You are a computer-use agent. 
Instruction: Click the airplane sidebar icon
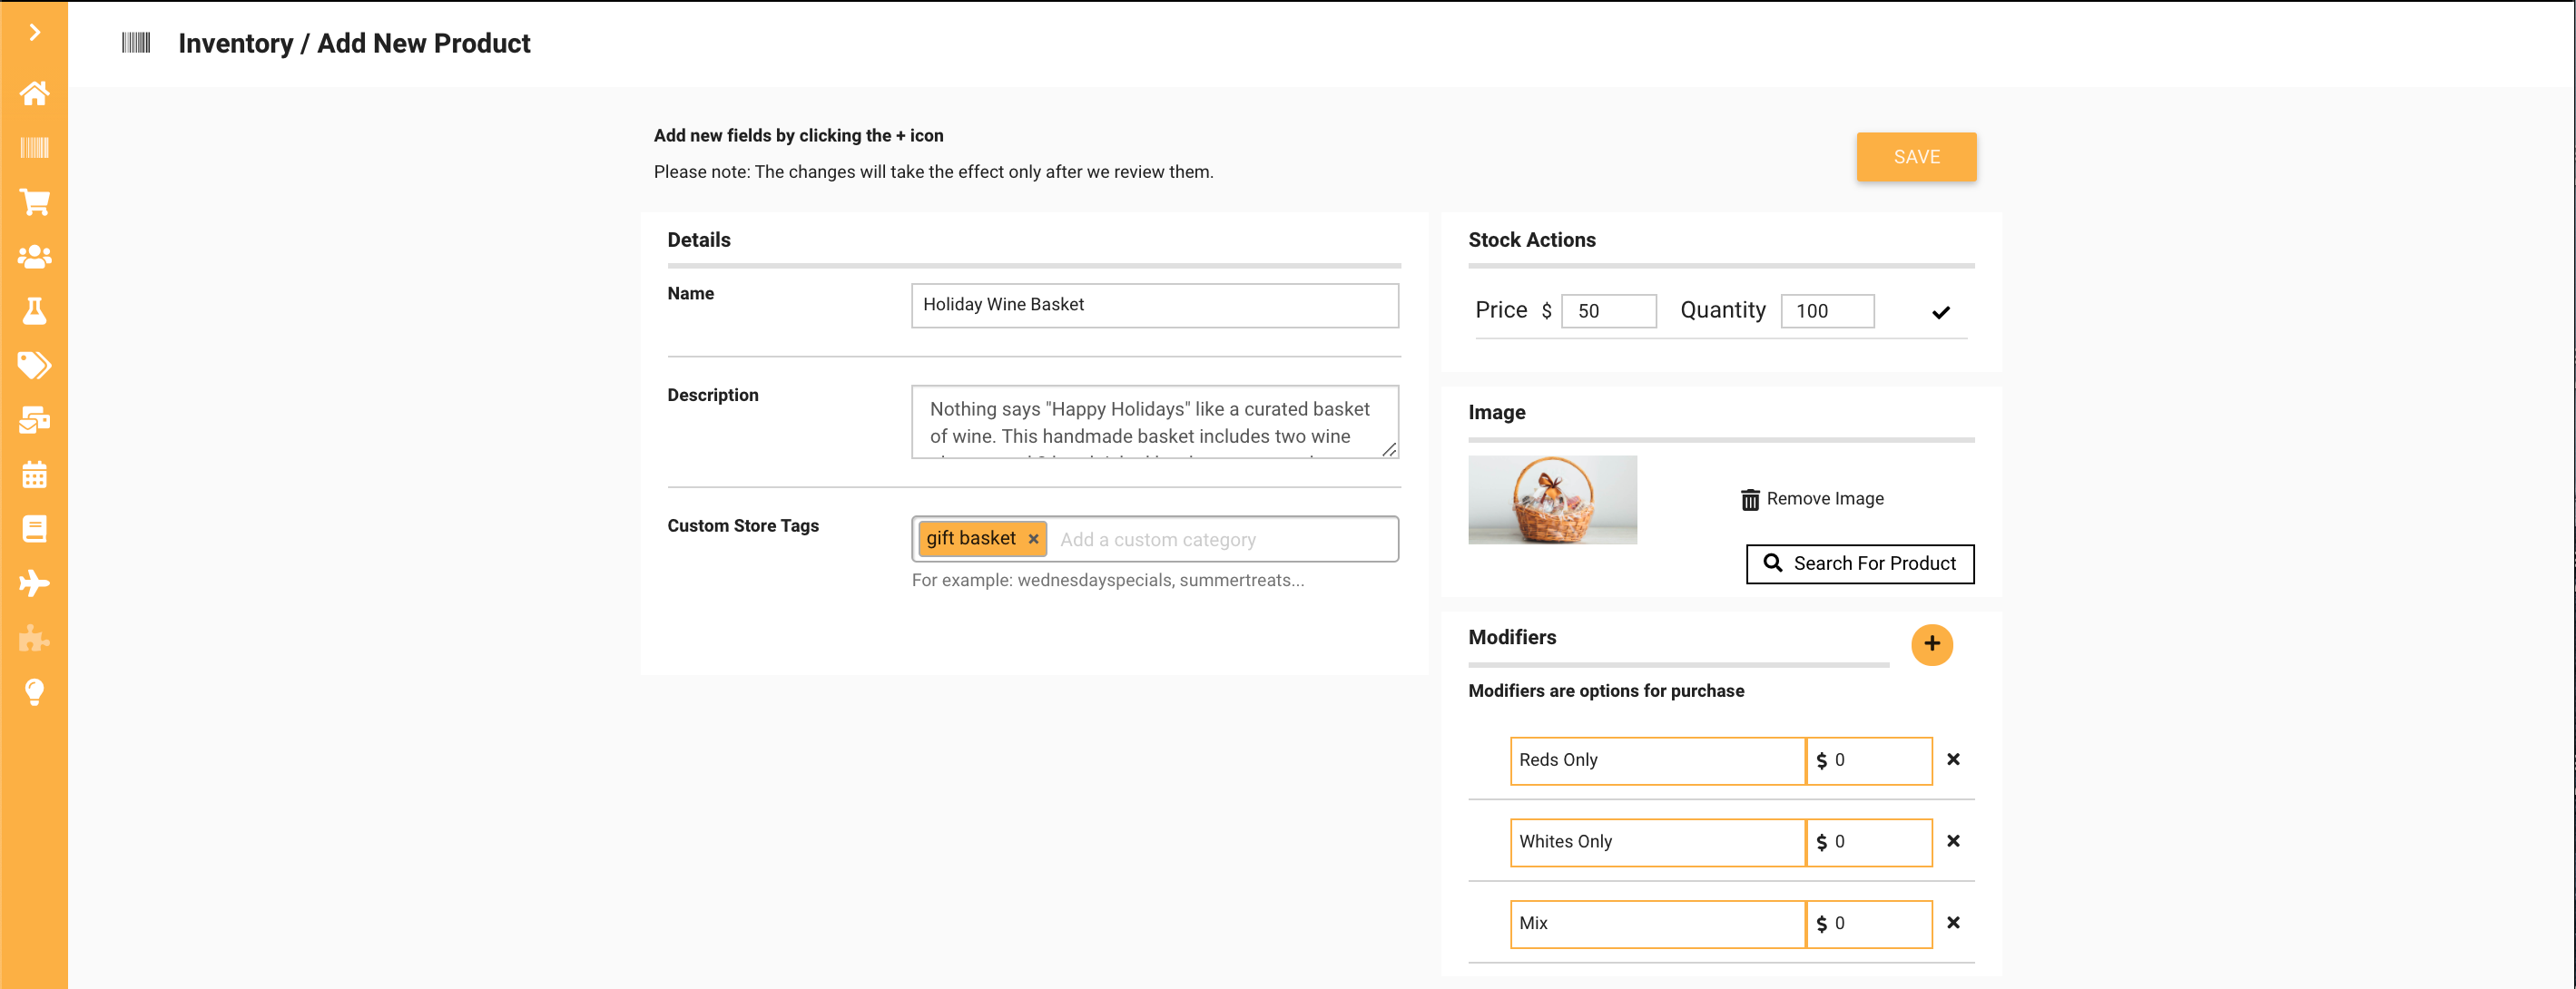tap(34, 583)
